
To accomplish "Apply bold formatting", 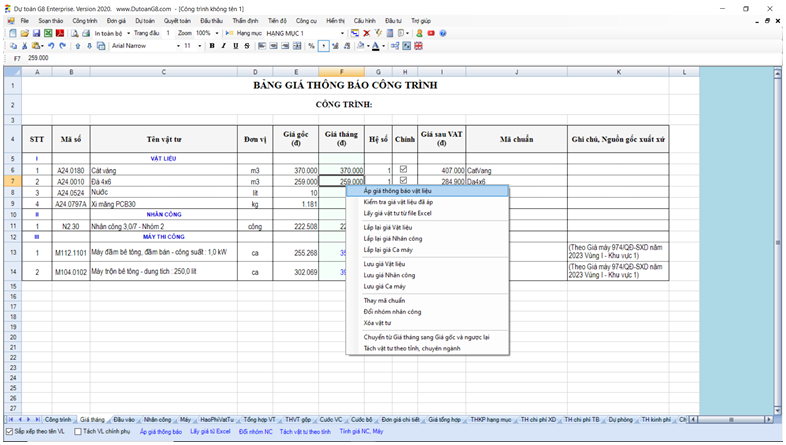I will click(x=212, y=46).
